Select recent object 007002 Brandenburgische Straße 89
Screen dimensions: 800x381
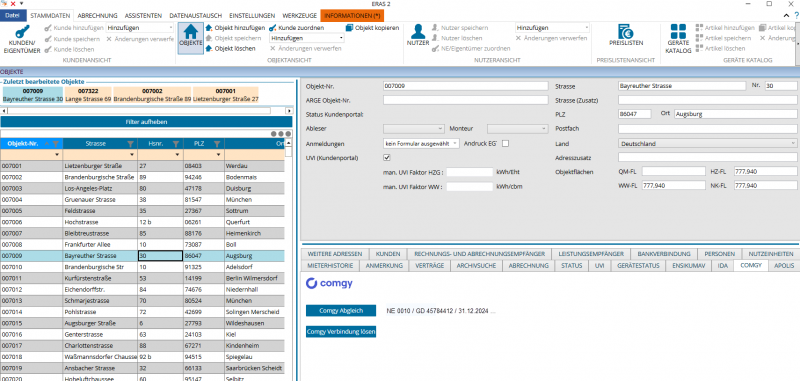[152, 94]
